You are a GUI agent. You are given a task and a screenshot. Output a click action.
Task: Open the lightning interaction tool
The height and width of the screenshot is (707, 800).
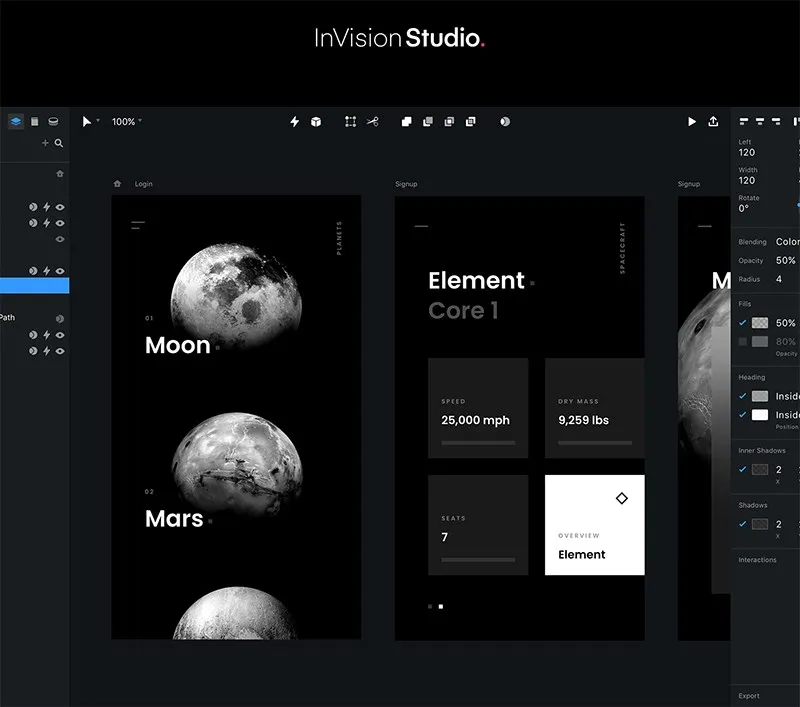click(294, 121)
